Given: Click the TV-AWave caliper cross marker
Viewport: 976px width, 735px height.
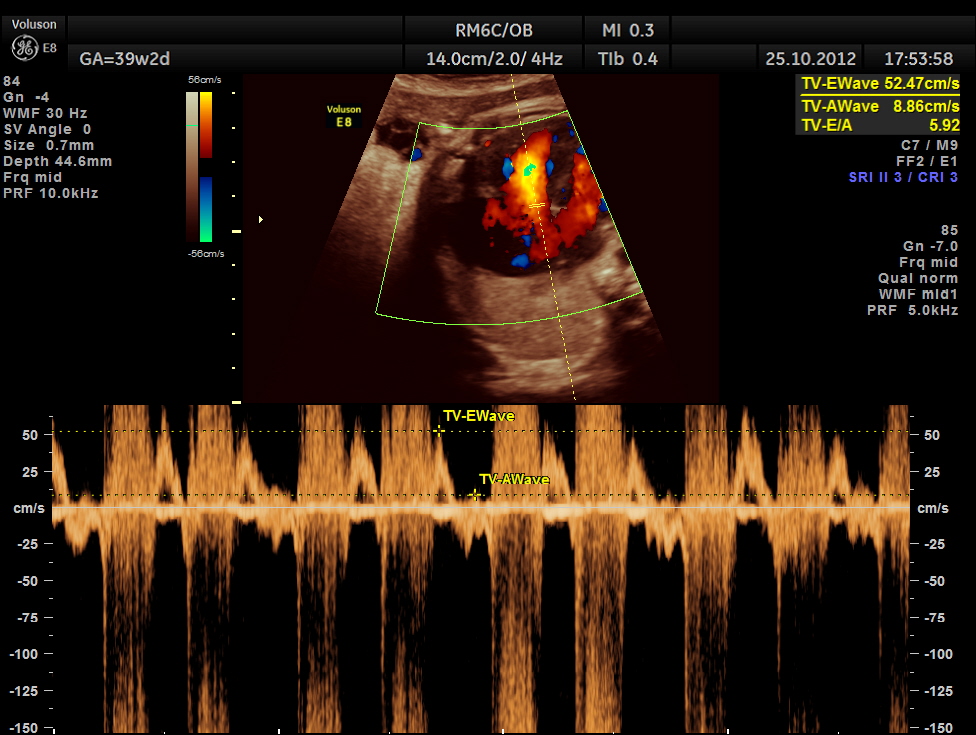Looking at the screenshot, I should [x=476, y=494].
